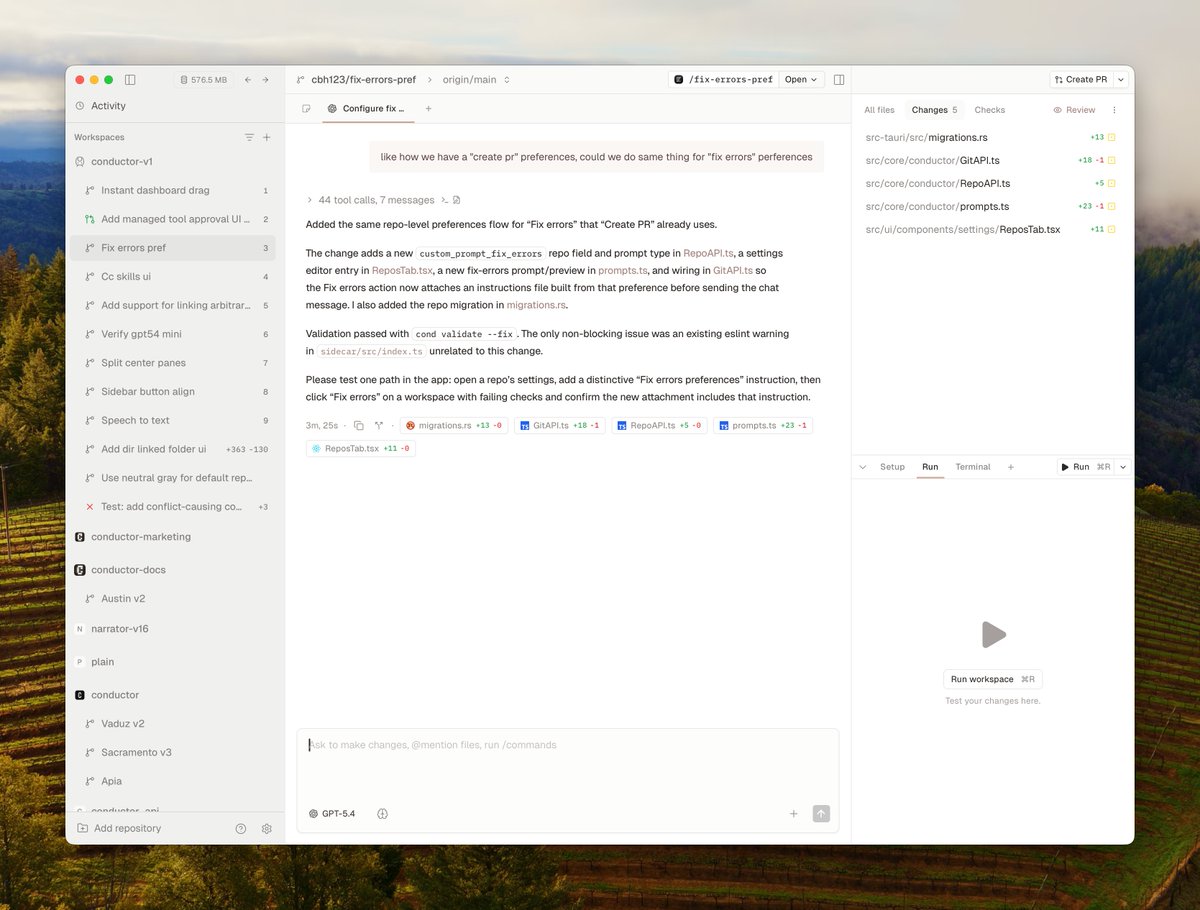1200x910 pixels.
Task: Open the GPT-5.4 model selector
Action: coord(331,814)
